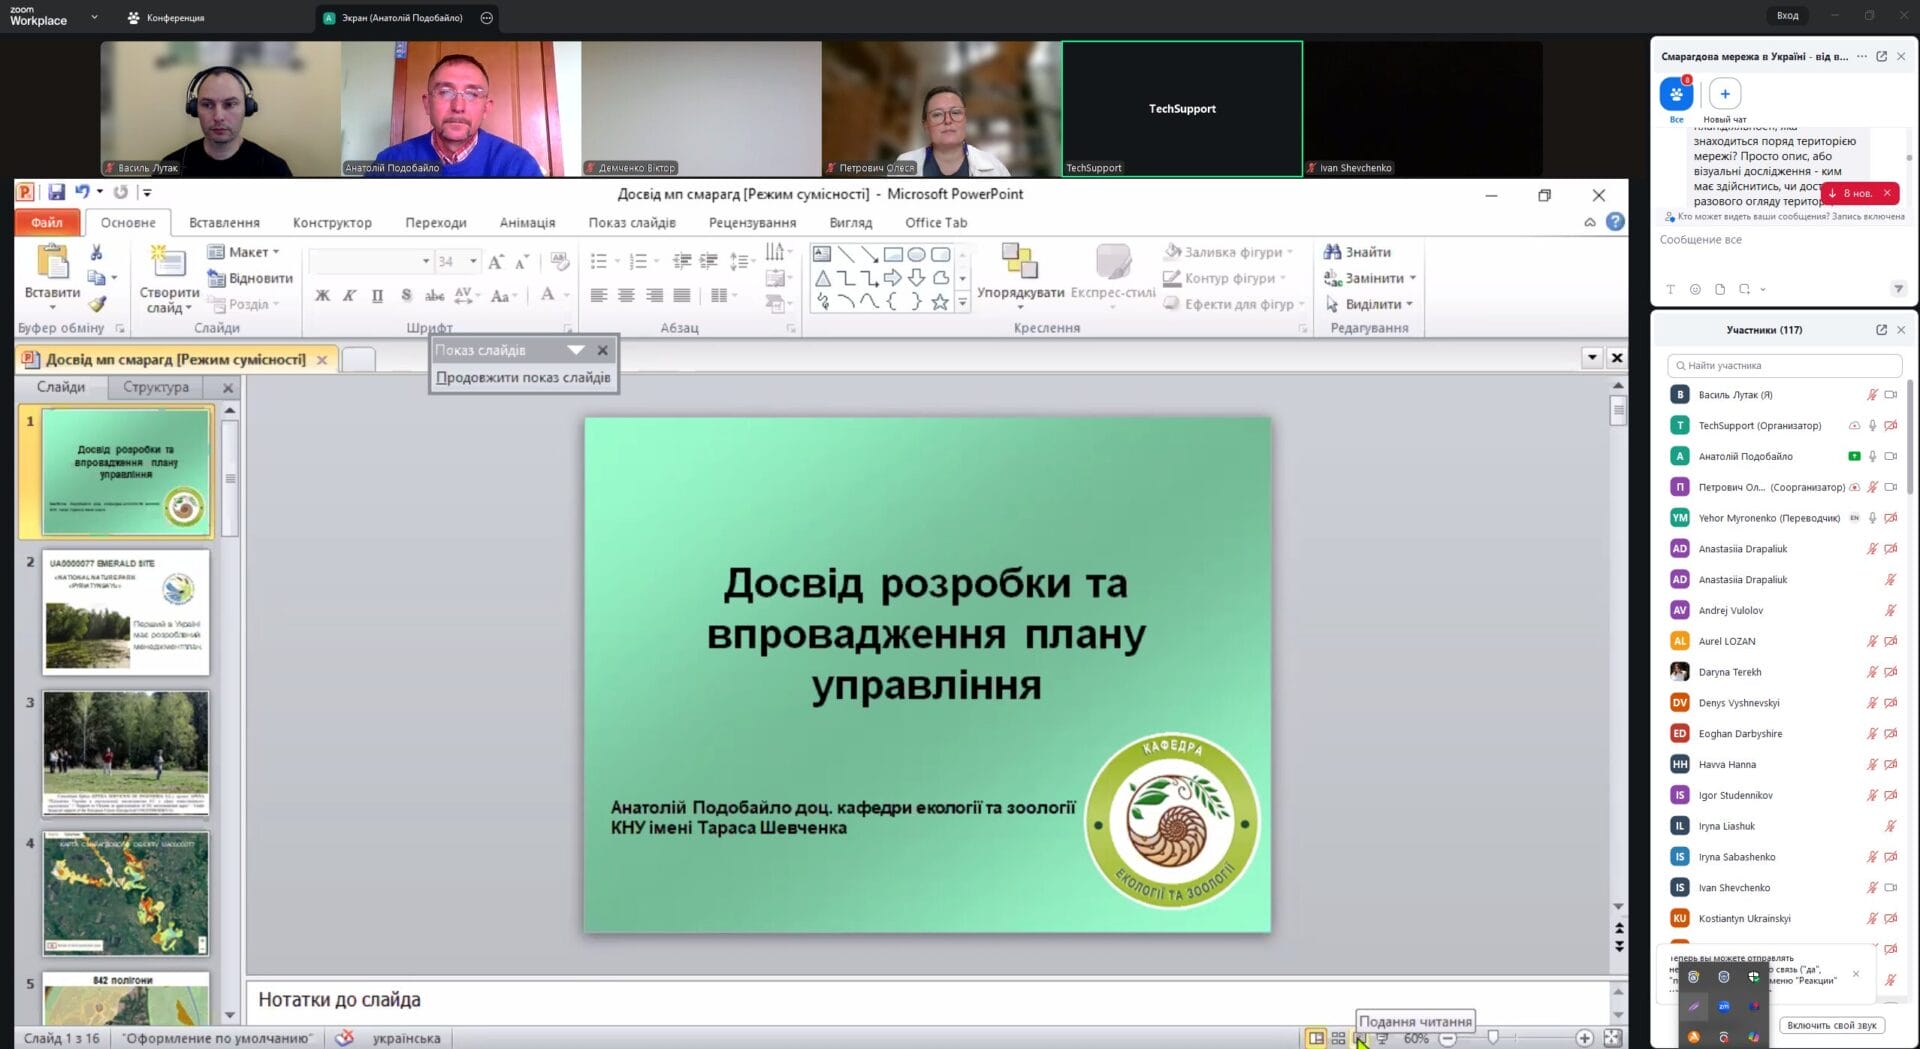Pop out the Participants panel
This screenshot has height=1049, width=1920.
[x=1881, y=330]
